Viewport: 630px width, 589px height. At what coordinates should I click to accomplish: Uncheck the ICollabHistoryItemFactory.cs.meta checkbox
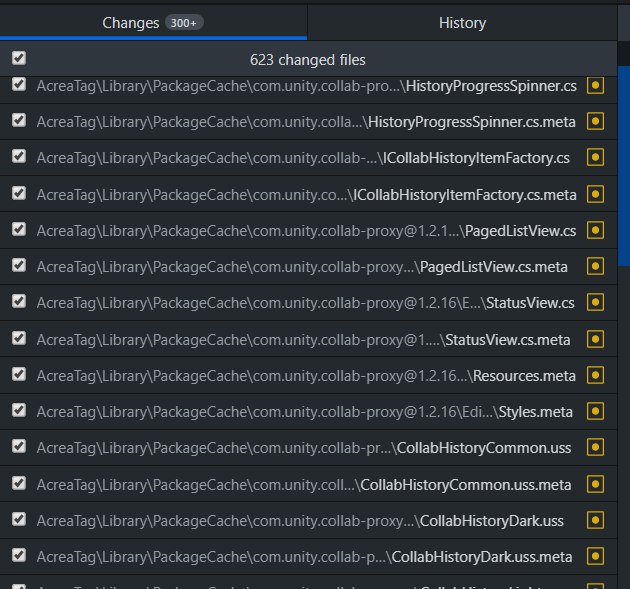click(19, 193)
